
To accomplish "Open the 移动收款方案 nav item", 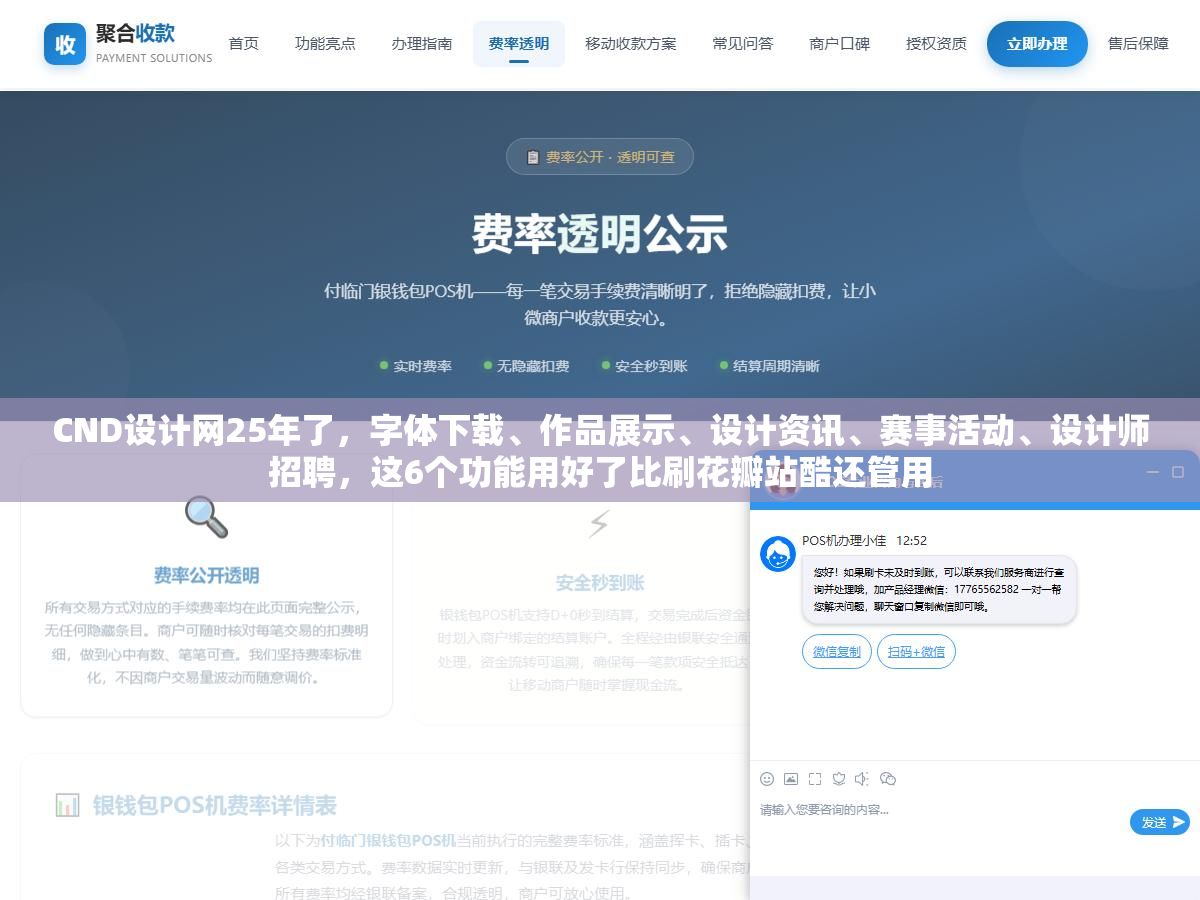I will 631,44.
